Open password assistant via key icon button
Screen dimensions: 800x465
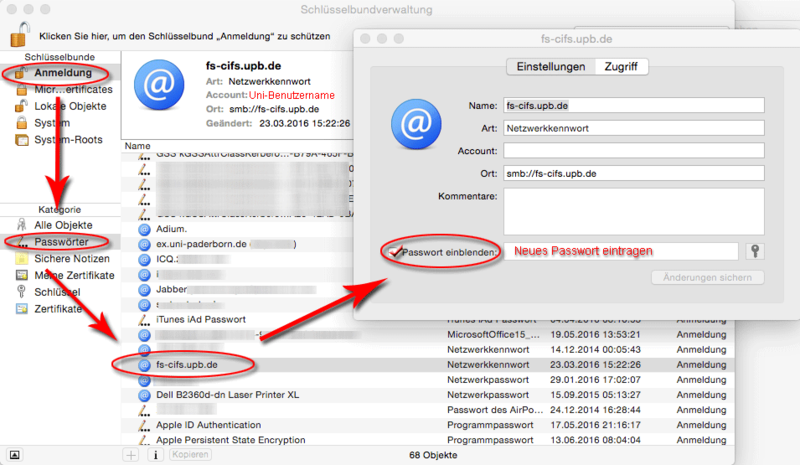click(755, 251)
